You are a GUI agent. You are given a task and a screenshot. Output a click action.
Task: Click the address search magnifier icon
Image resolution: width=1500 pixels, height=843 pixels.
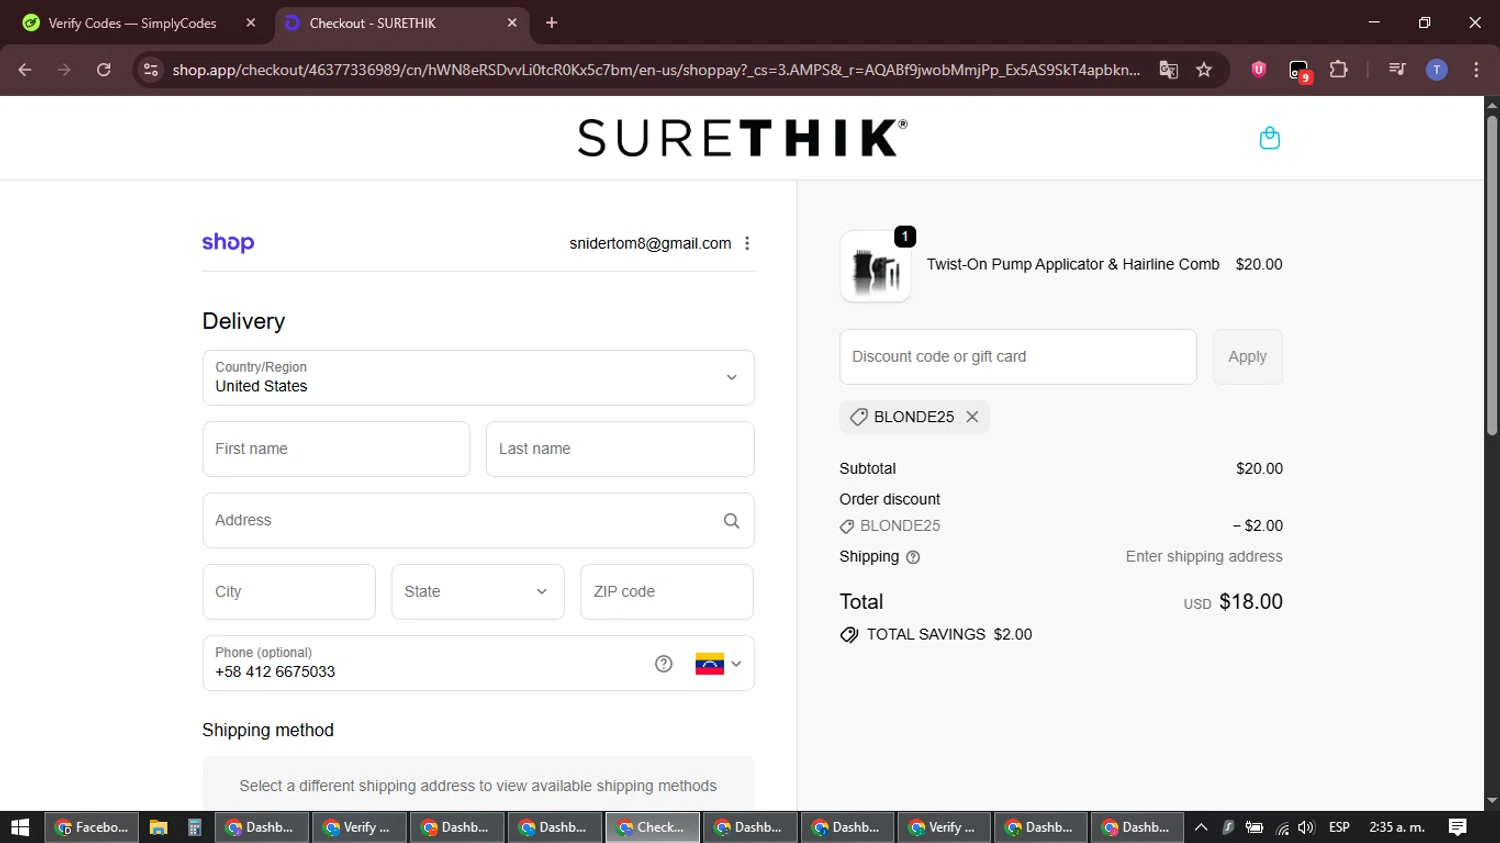(731, 521)
